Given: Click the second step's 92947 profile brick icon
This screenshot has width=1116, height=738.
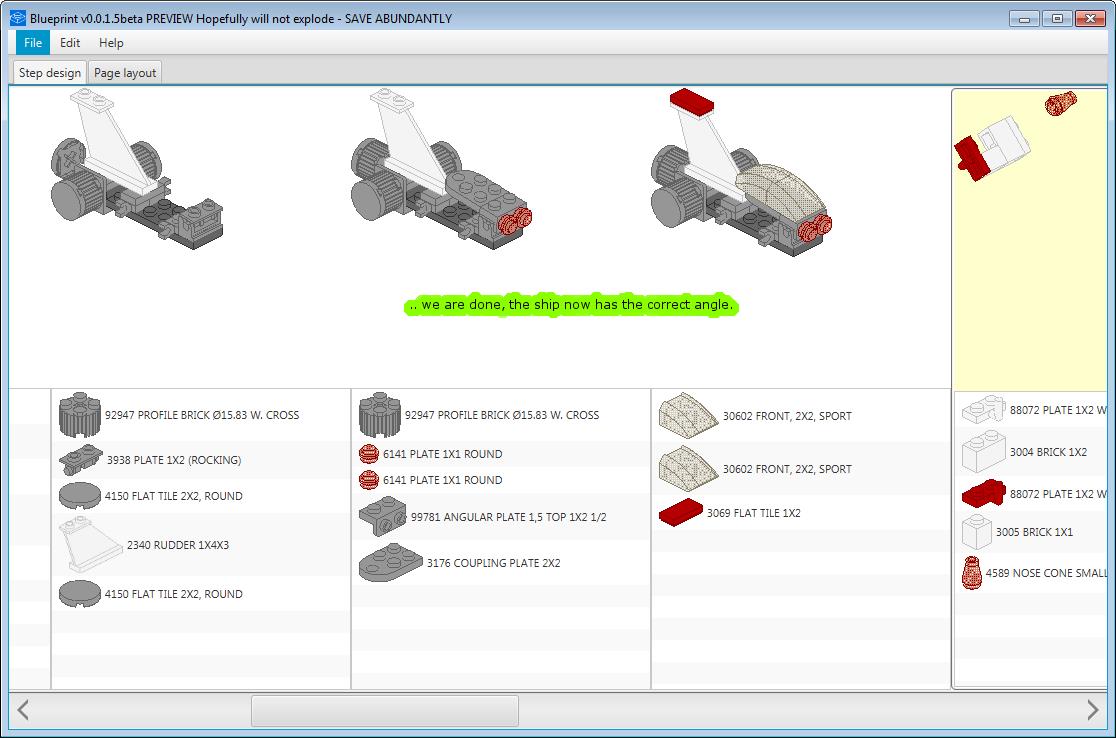Looking at the screenshot, I should (x=380, y=415).
